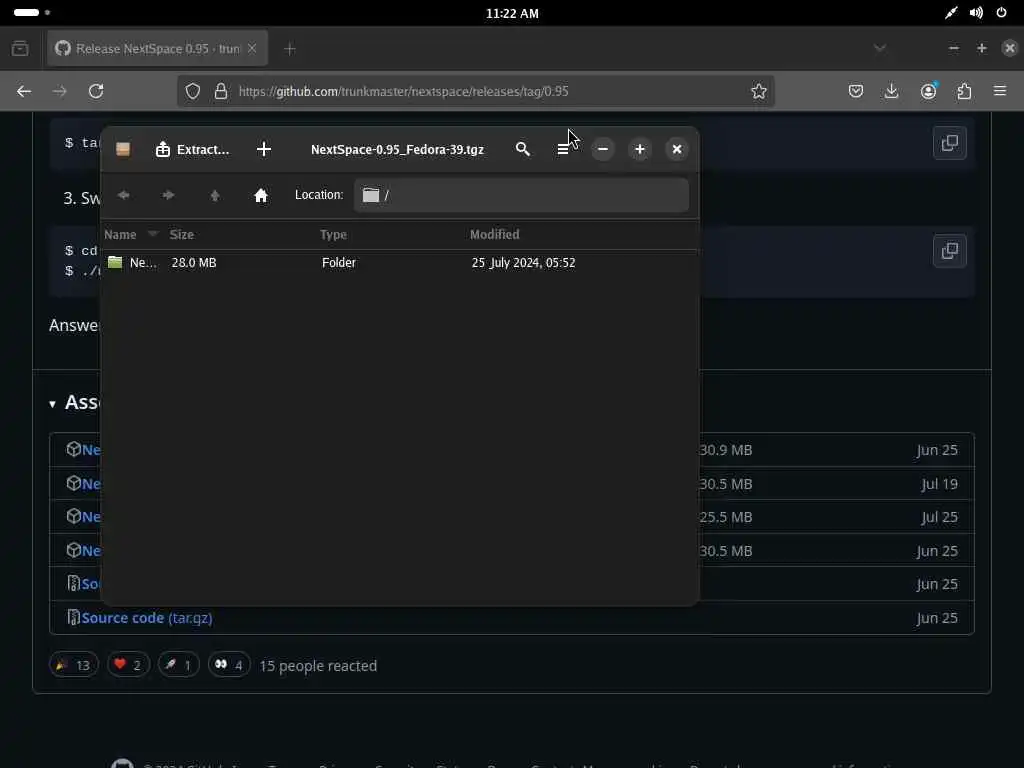Open search in archive manager
The height and width of the screenshot is (768, 1024).
click(x=522, y=150)
